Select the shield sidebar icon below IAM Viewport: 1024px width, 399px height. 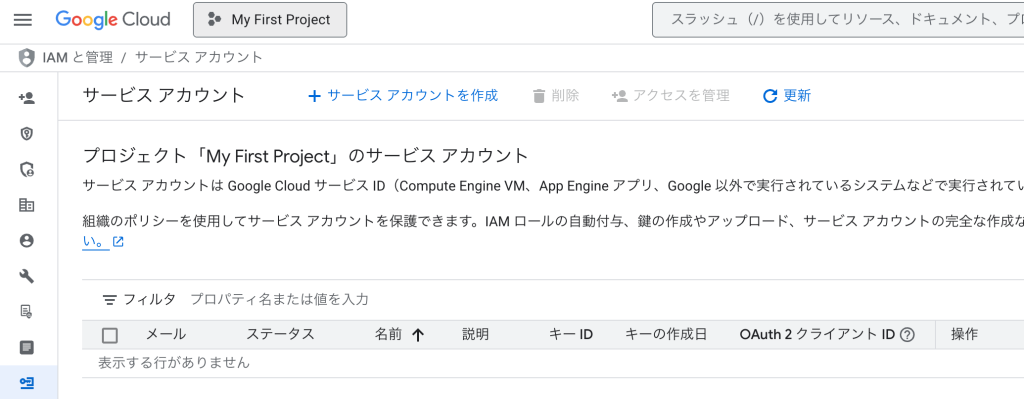pyautogui.click(x=27, y=134)
